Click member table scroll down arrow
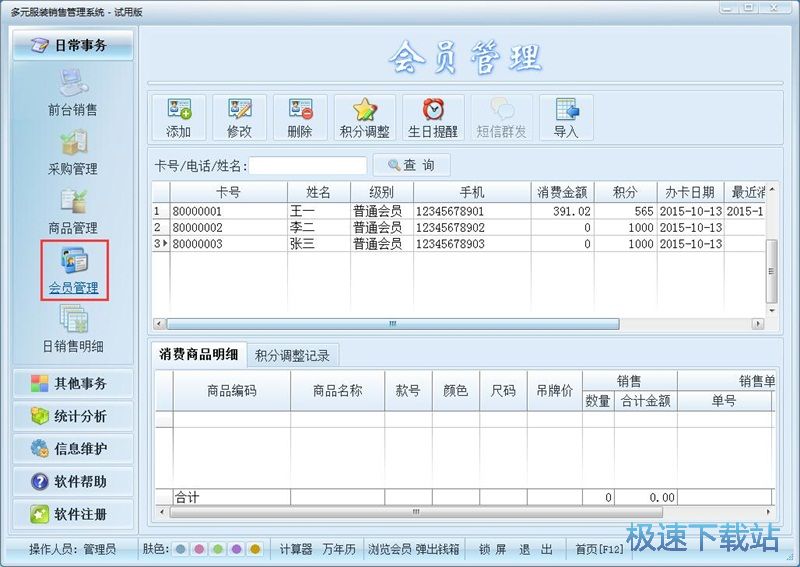 (772, 310)
